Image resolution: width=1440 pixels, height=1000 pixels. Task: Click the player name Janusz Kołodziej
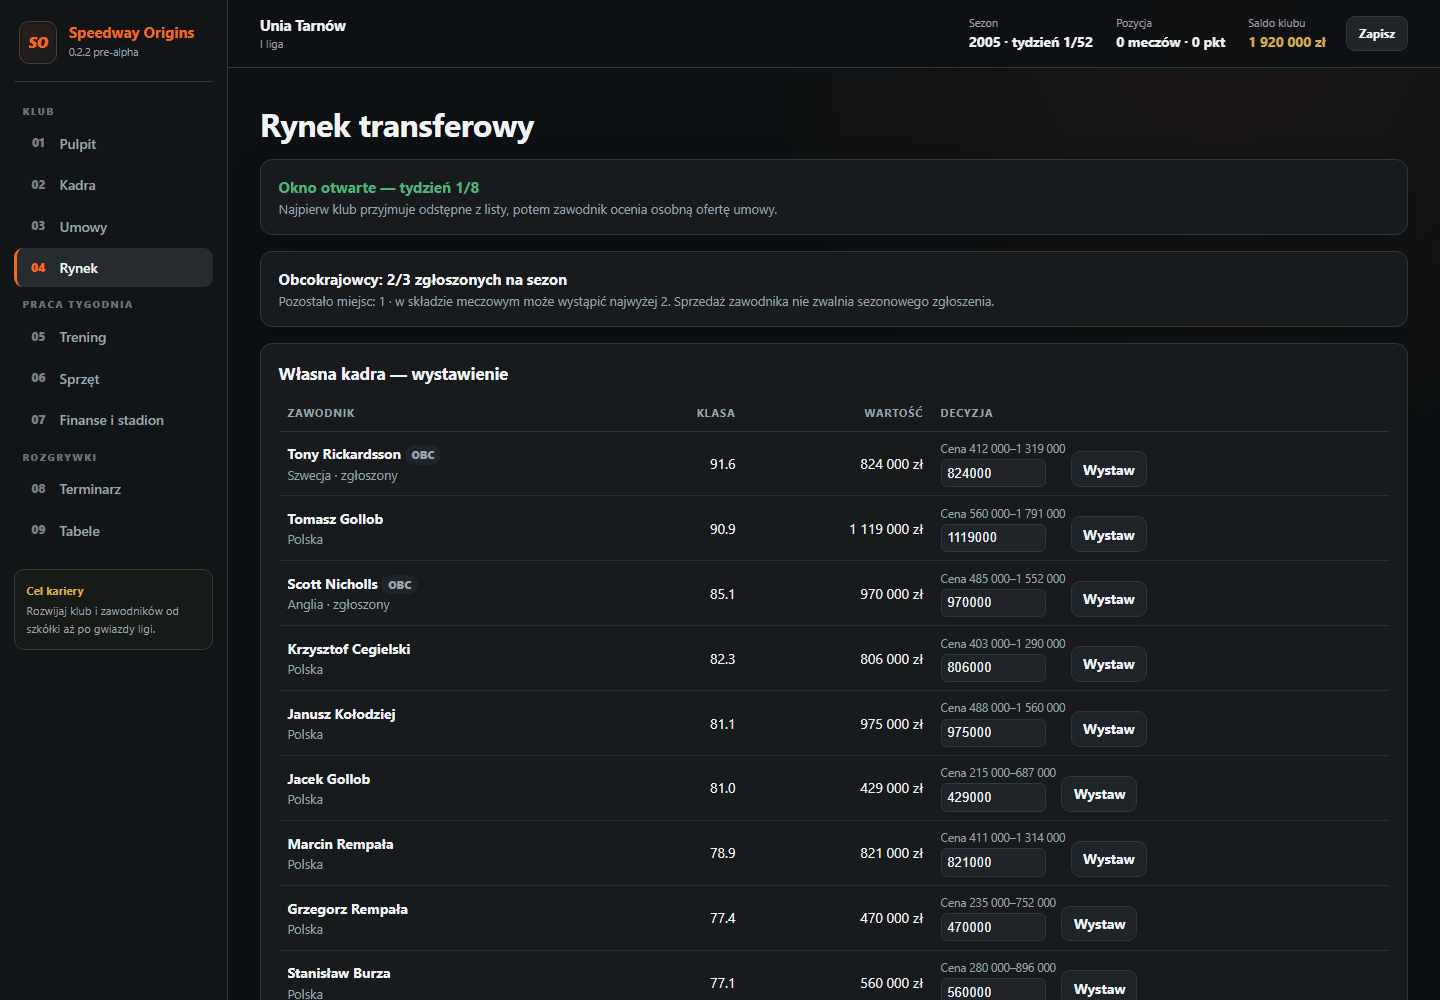[x=341, y=714]
